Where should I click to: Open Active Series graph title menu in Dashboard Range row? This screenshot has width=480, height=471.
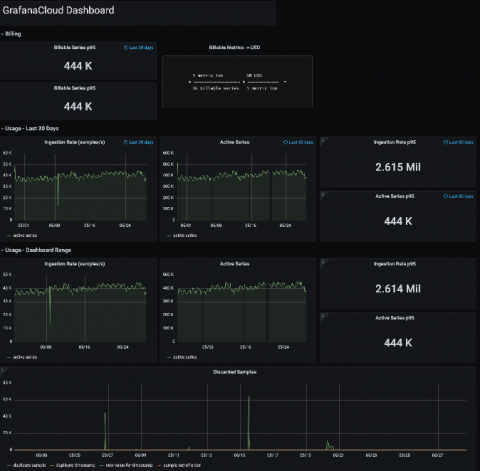(234, 264)
